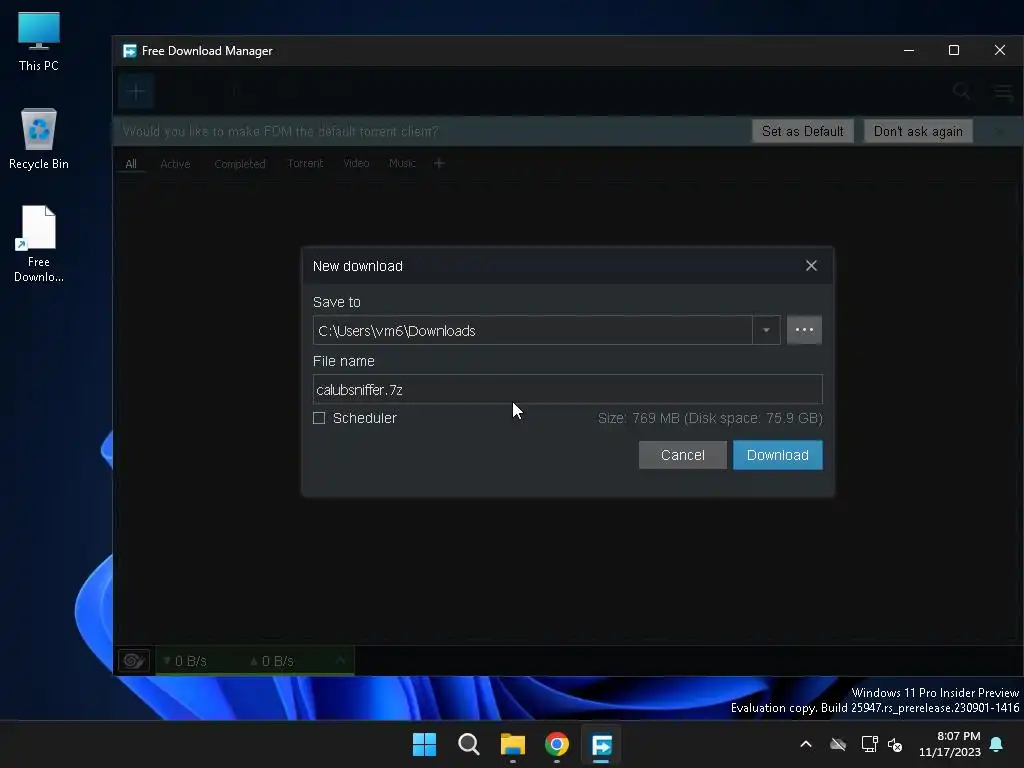Switch to the Music tab
This screenshot has width=1024, height=768.
[402, 163]
